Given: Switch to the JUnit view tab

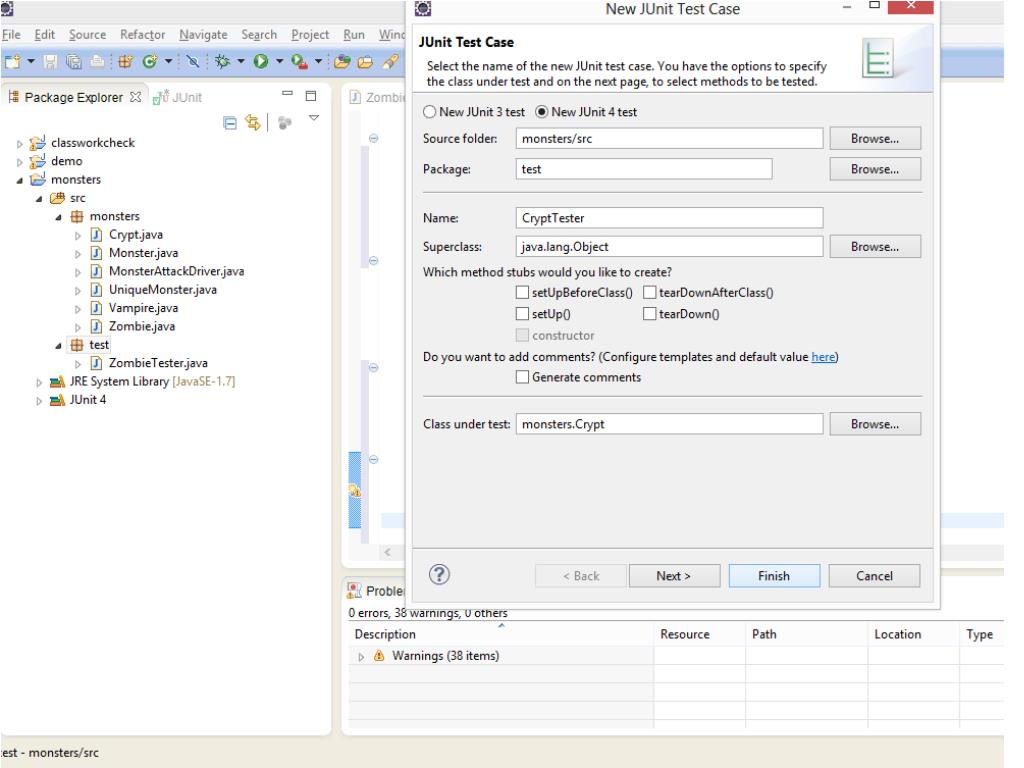Looking at the screenshot, I should click(x=178, y=97).
